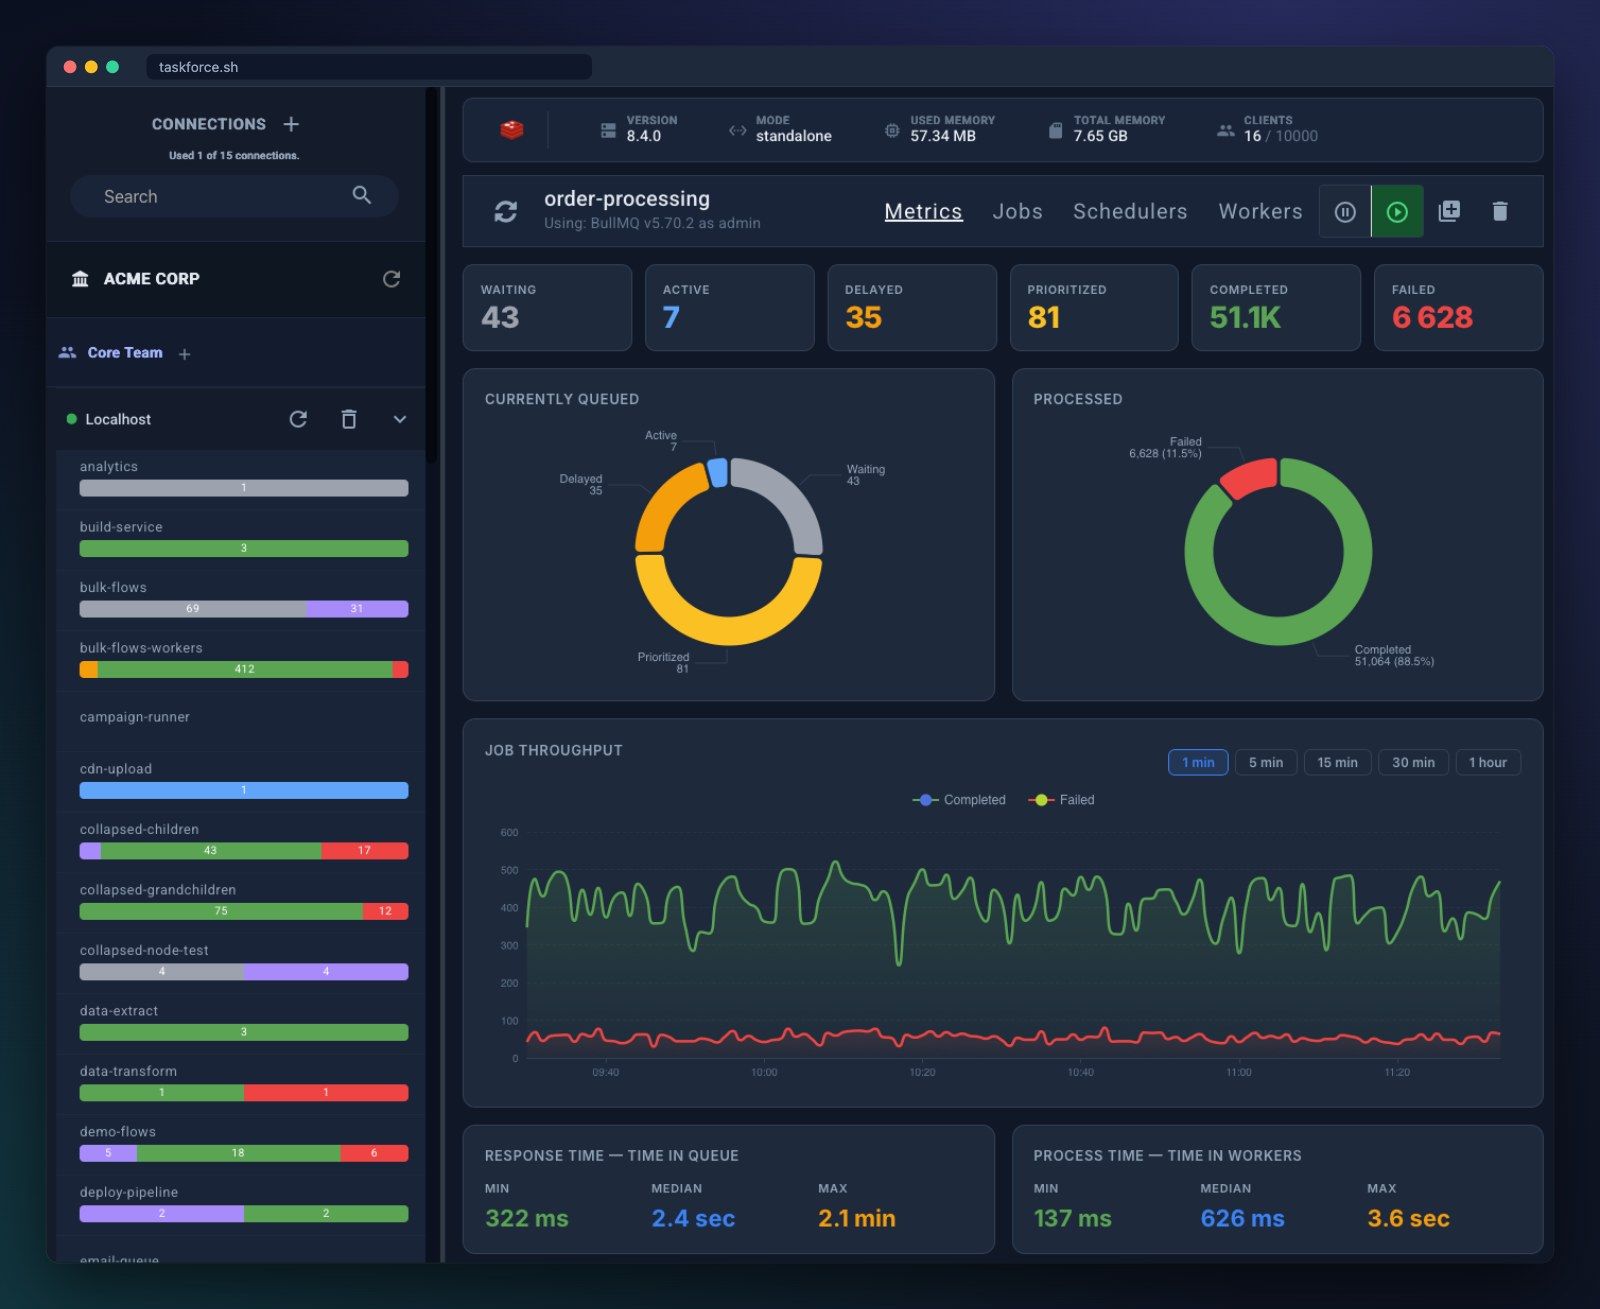The height and width of the screenshot is (1309, 1600).
Task: Select the 15 min throughput range
Action: coord(1337,762)
